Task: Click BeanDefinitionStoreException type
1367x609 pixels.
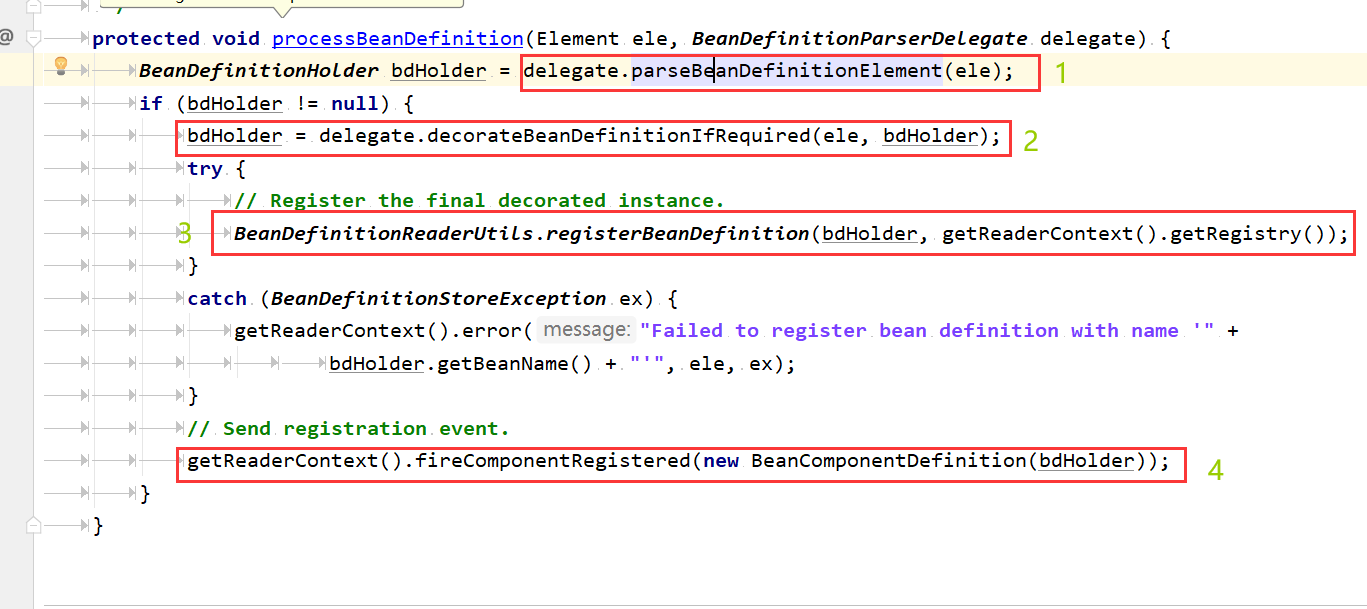Action: point(439,299)
